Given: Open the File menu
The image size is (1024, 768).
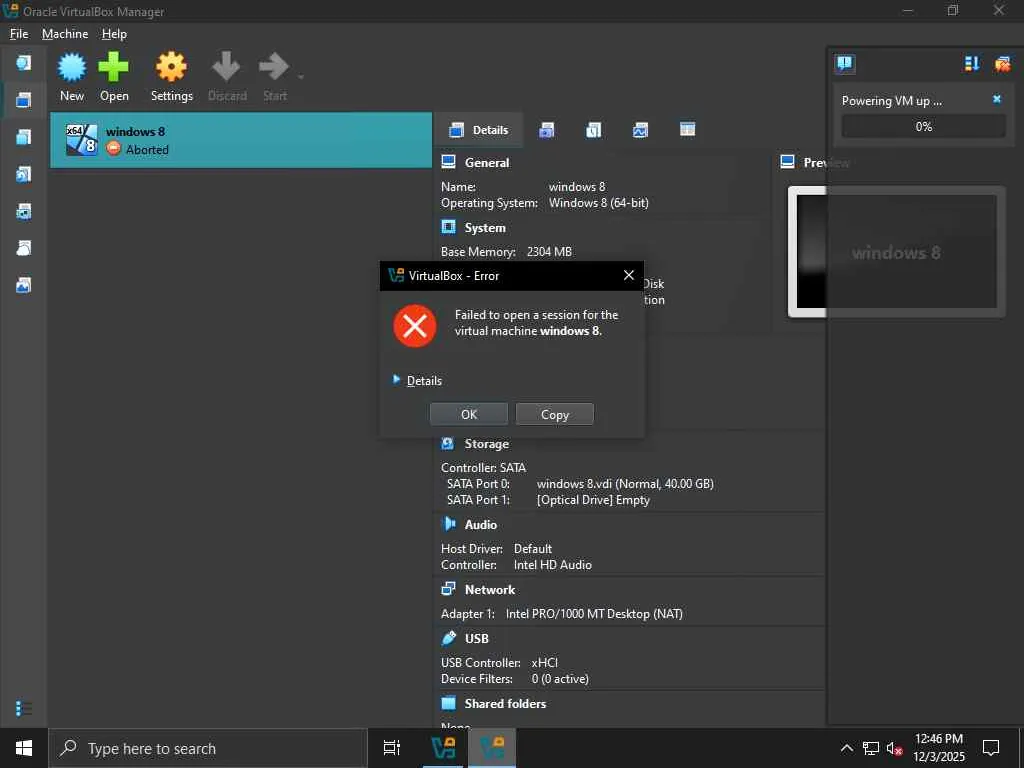Looking at the screenshot, I should click(x=19, y=34).
